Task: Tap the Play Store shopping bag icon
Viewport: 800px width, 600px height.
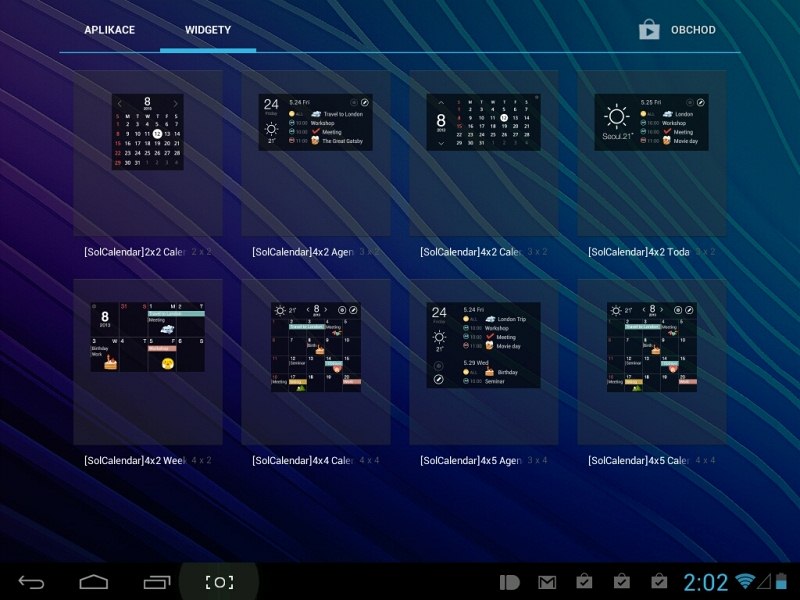Action: tap(650, 30)
